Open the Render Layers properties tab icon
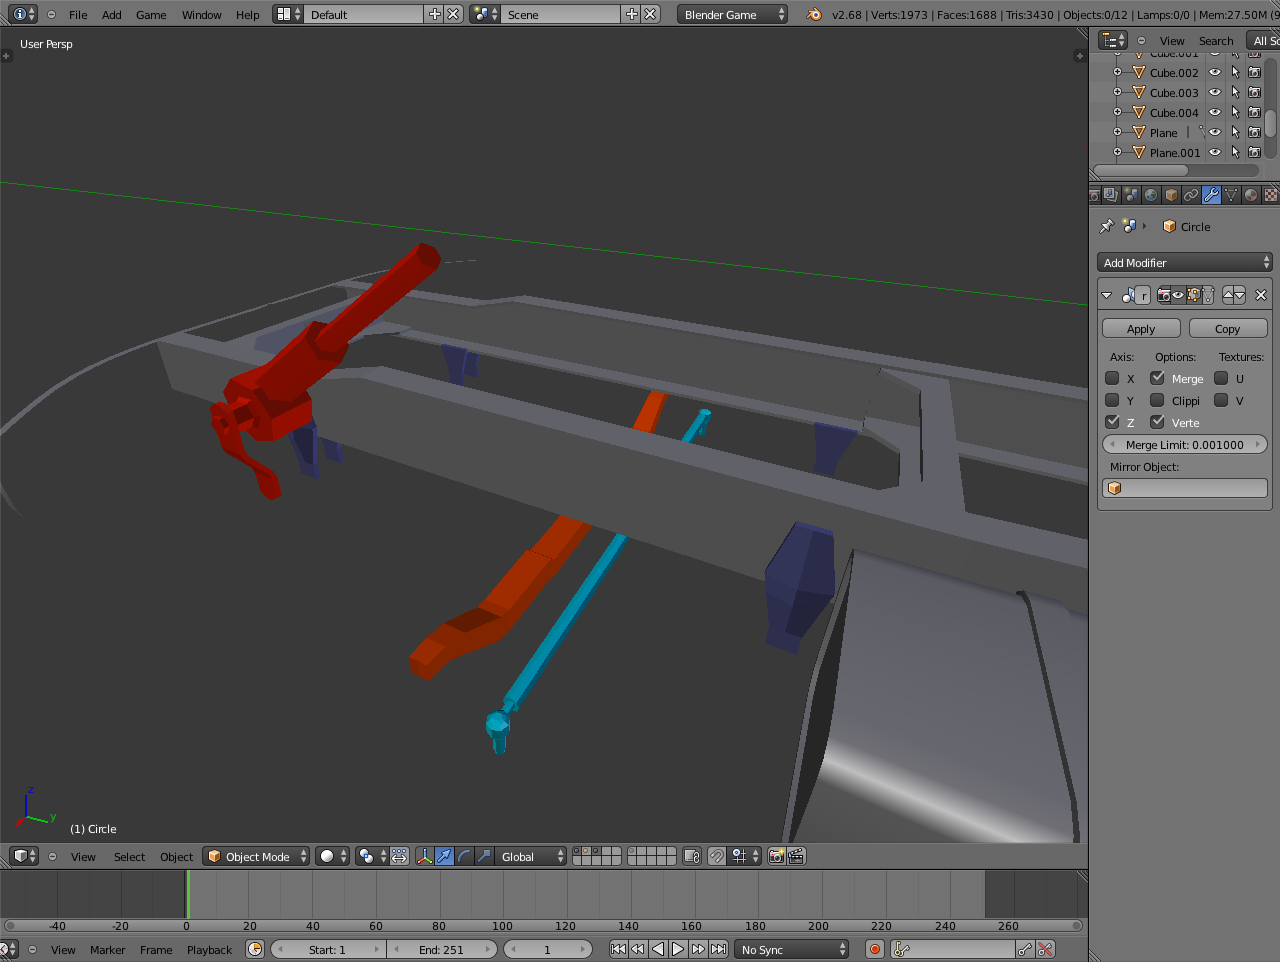Screen dimensions: 1280x962 1111,195
